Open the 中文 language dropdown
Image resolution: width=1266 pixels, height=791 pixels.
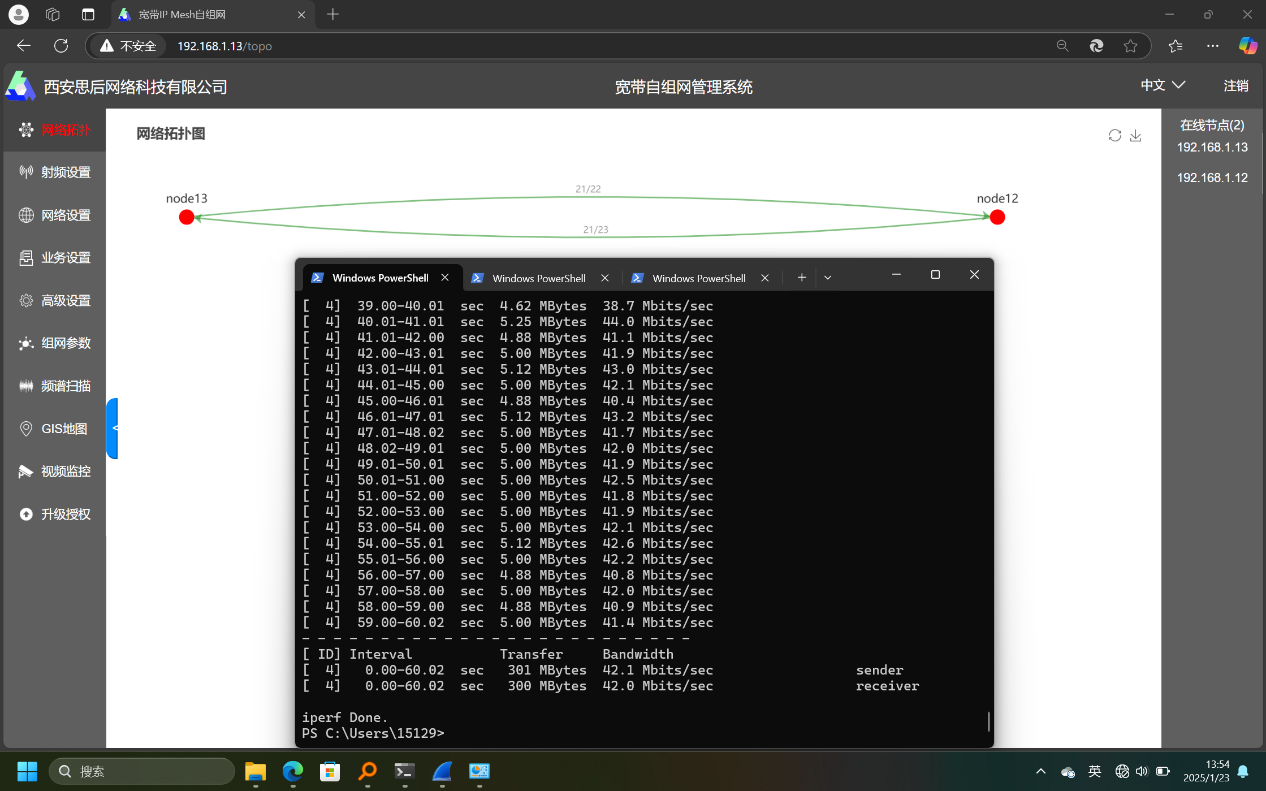click(x=1163, y=86)
